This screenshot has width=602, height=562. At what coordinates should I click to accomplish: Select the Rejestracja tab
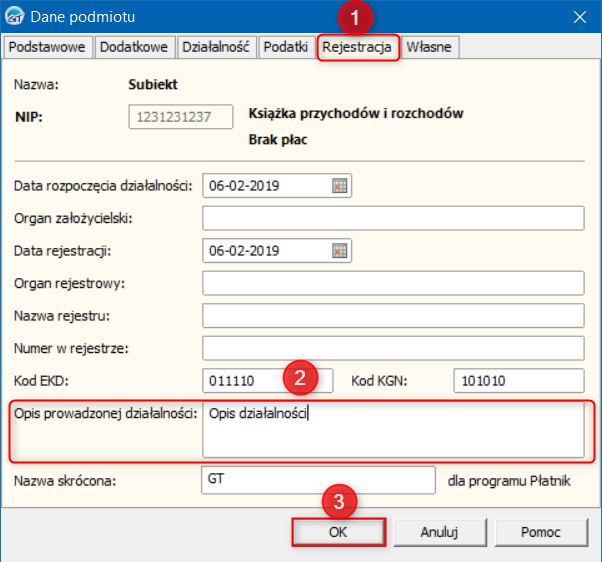click(357, 47)
